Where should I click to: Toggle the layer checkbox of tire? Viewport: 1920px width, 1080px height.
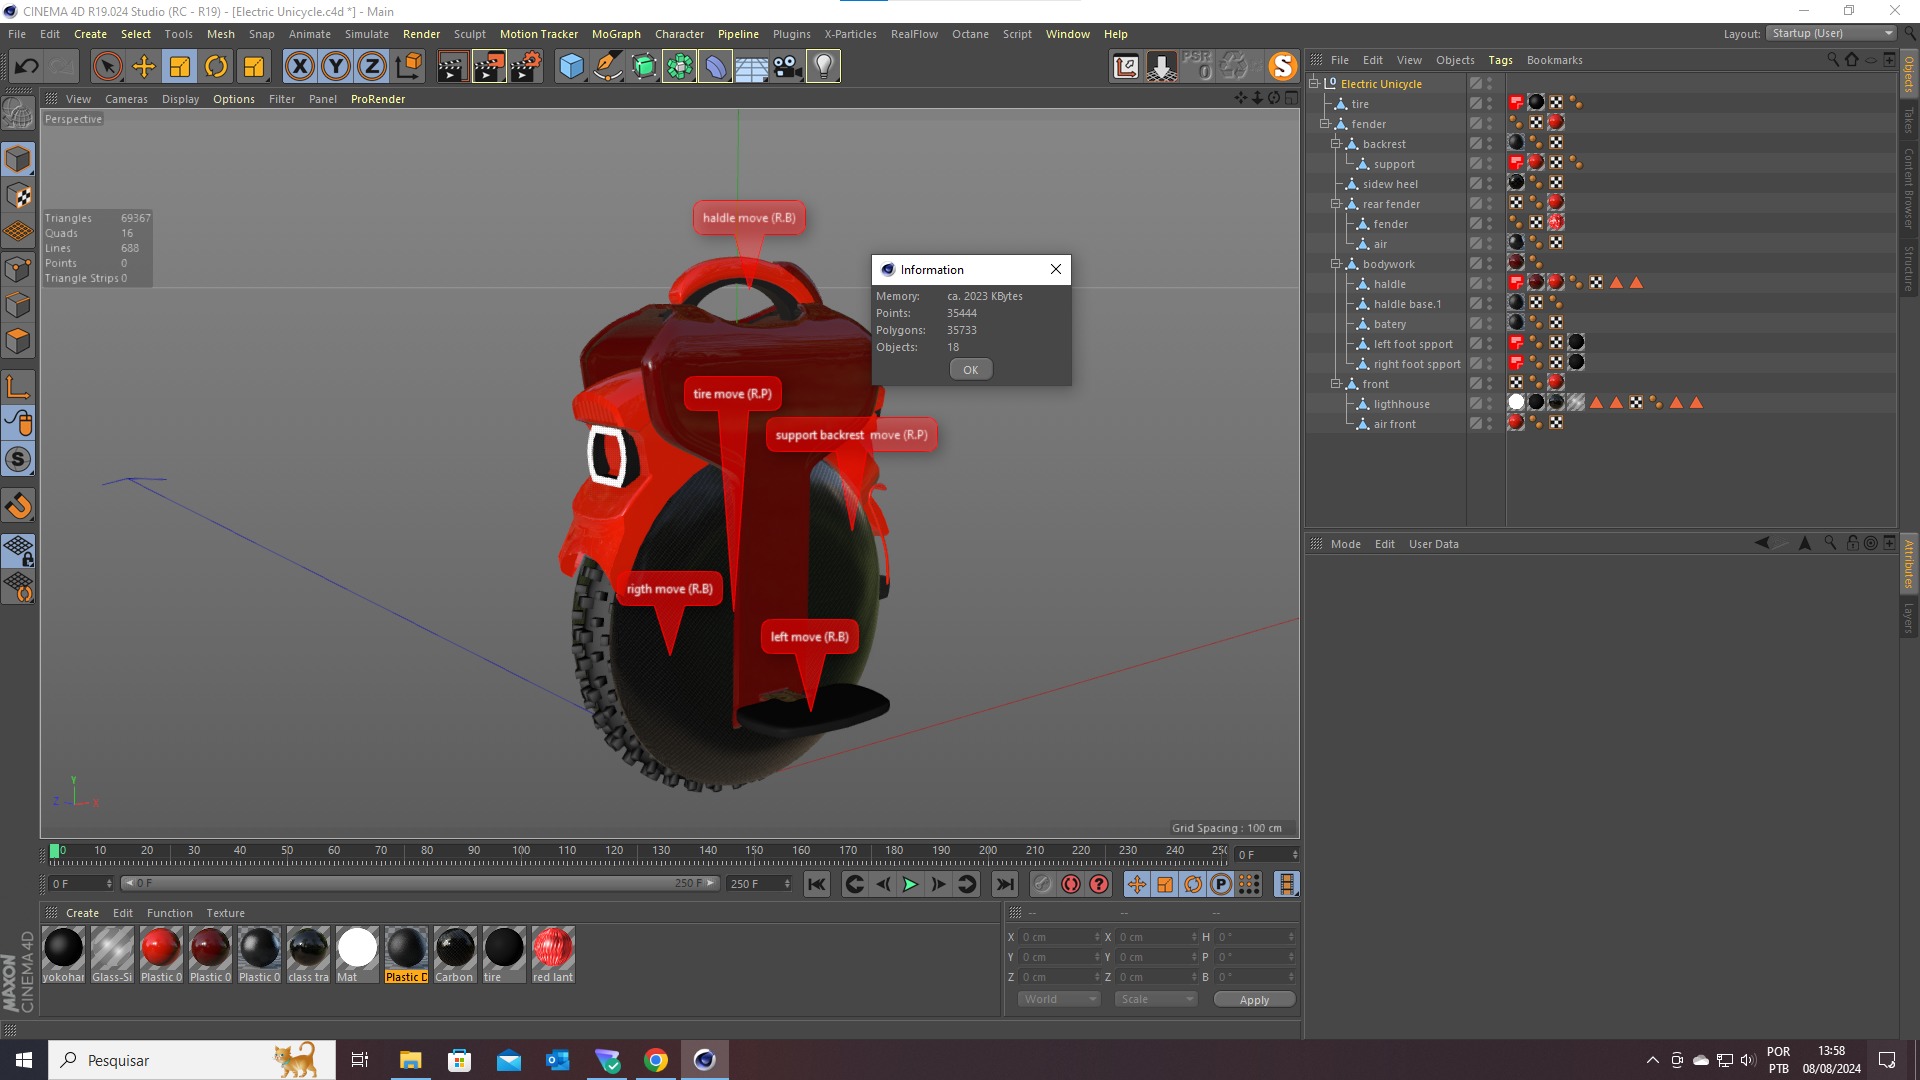(1475, 103)
